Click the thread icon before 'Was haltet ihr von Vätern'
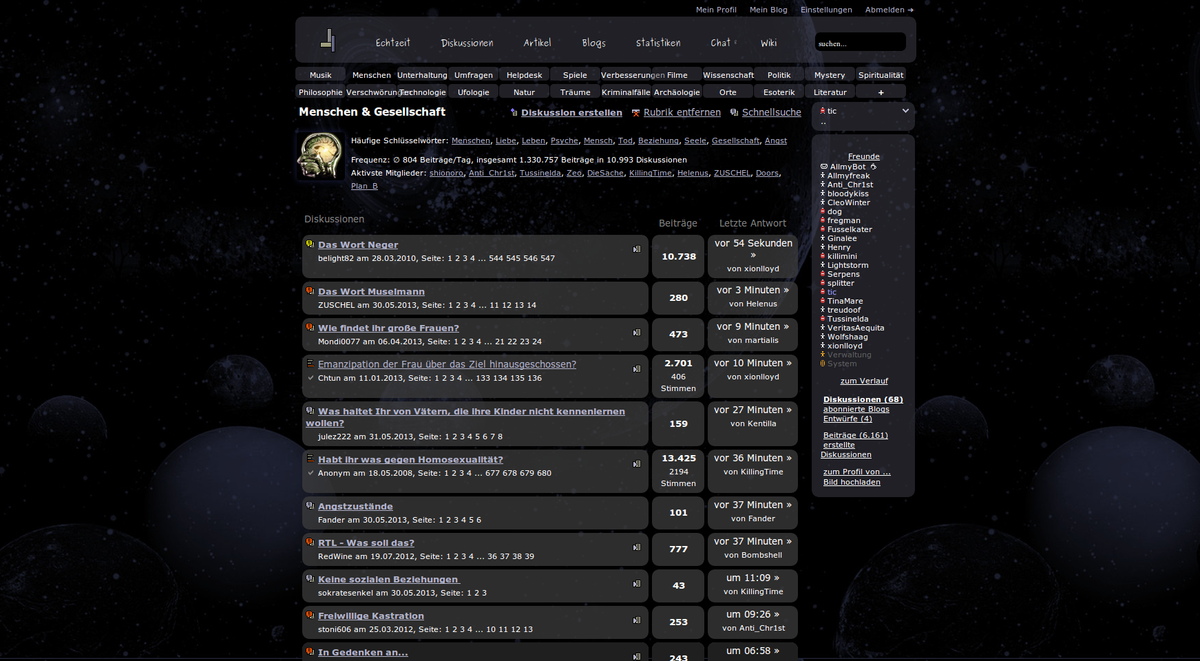1200x661 pixels. tap(310, 411)
